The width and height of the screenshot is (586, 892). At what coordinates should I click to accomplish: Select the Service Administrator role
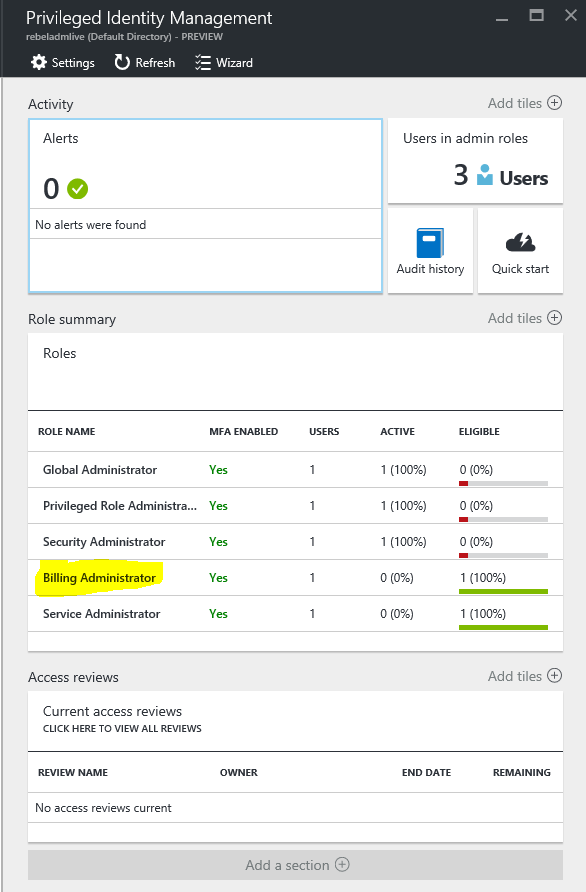[295, 613]
